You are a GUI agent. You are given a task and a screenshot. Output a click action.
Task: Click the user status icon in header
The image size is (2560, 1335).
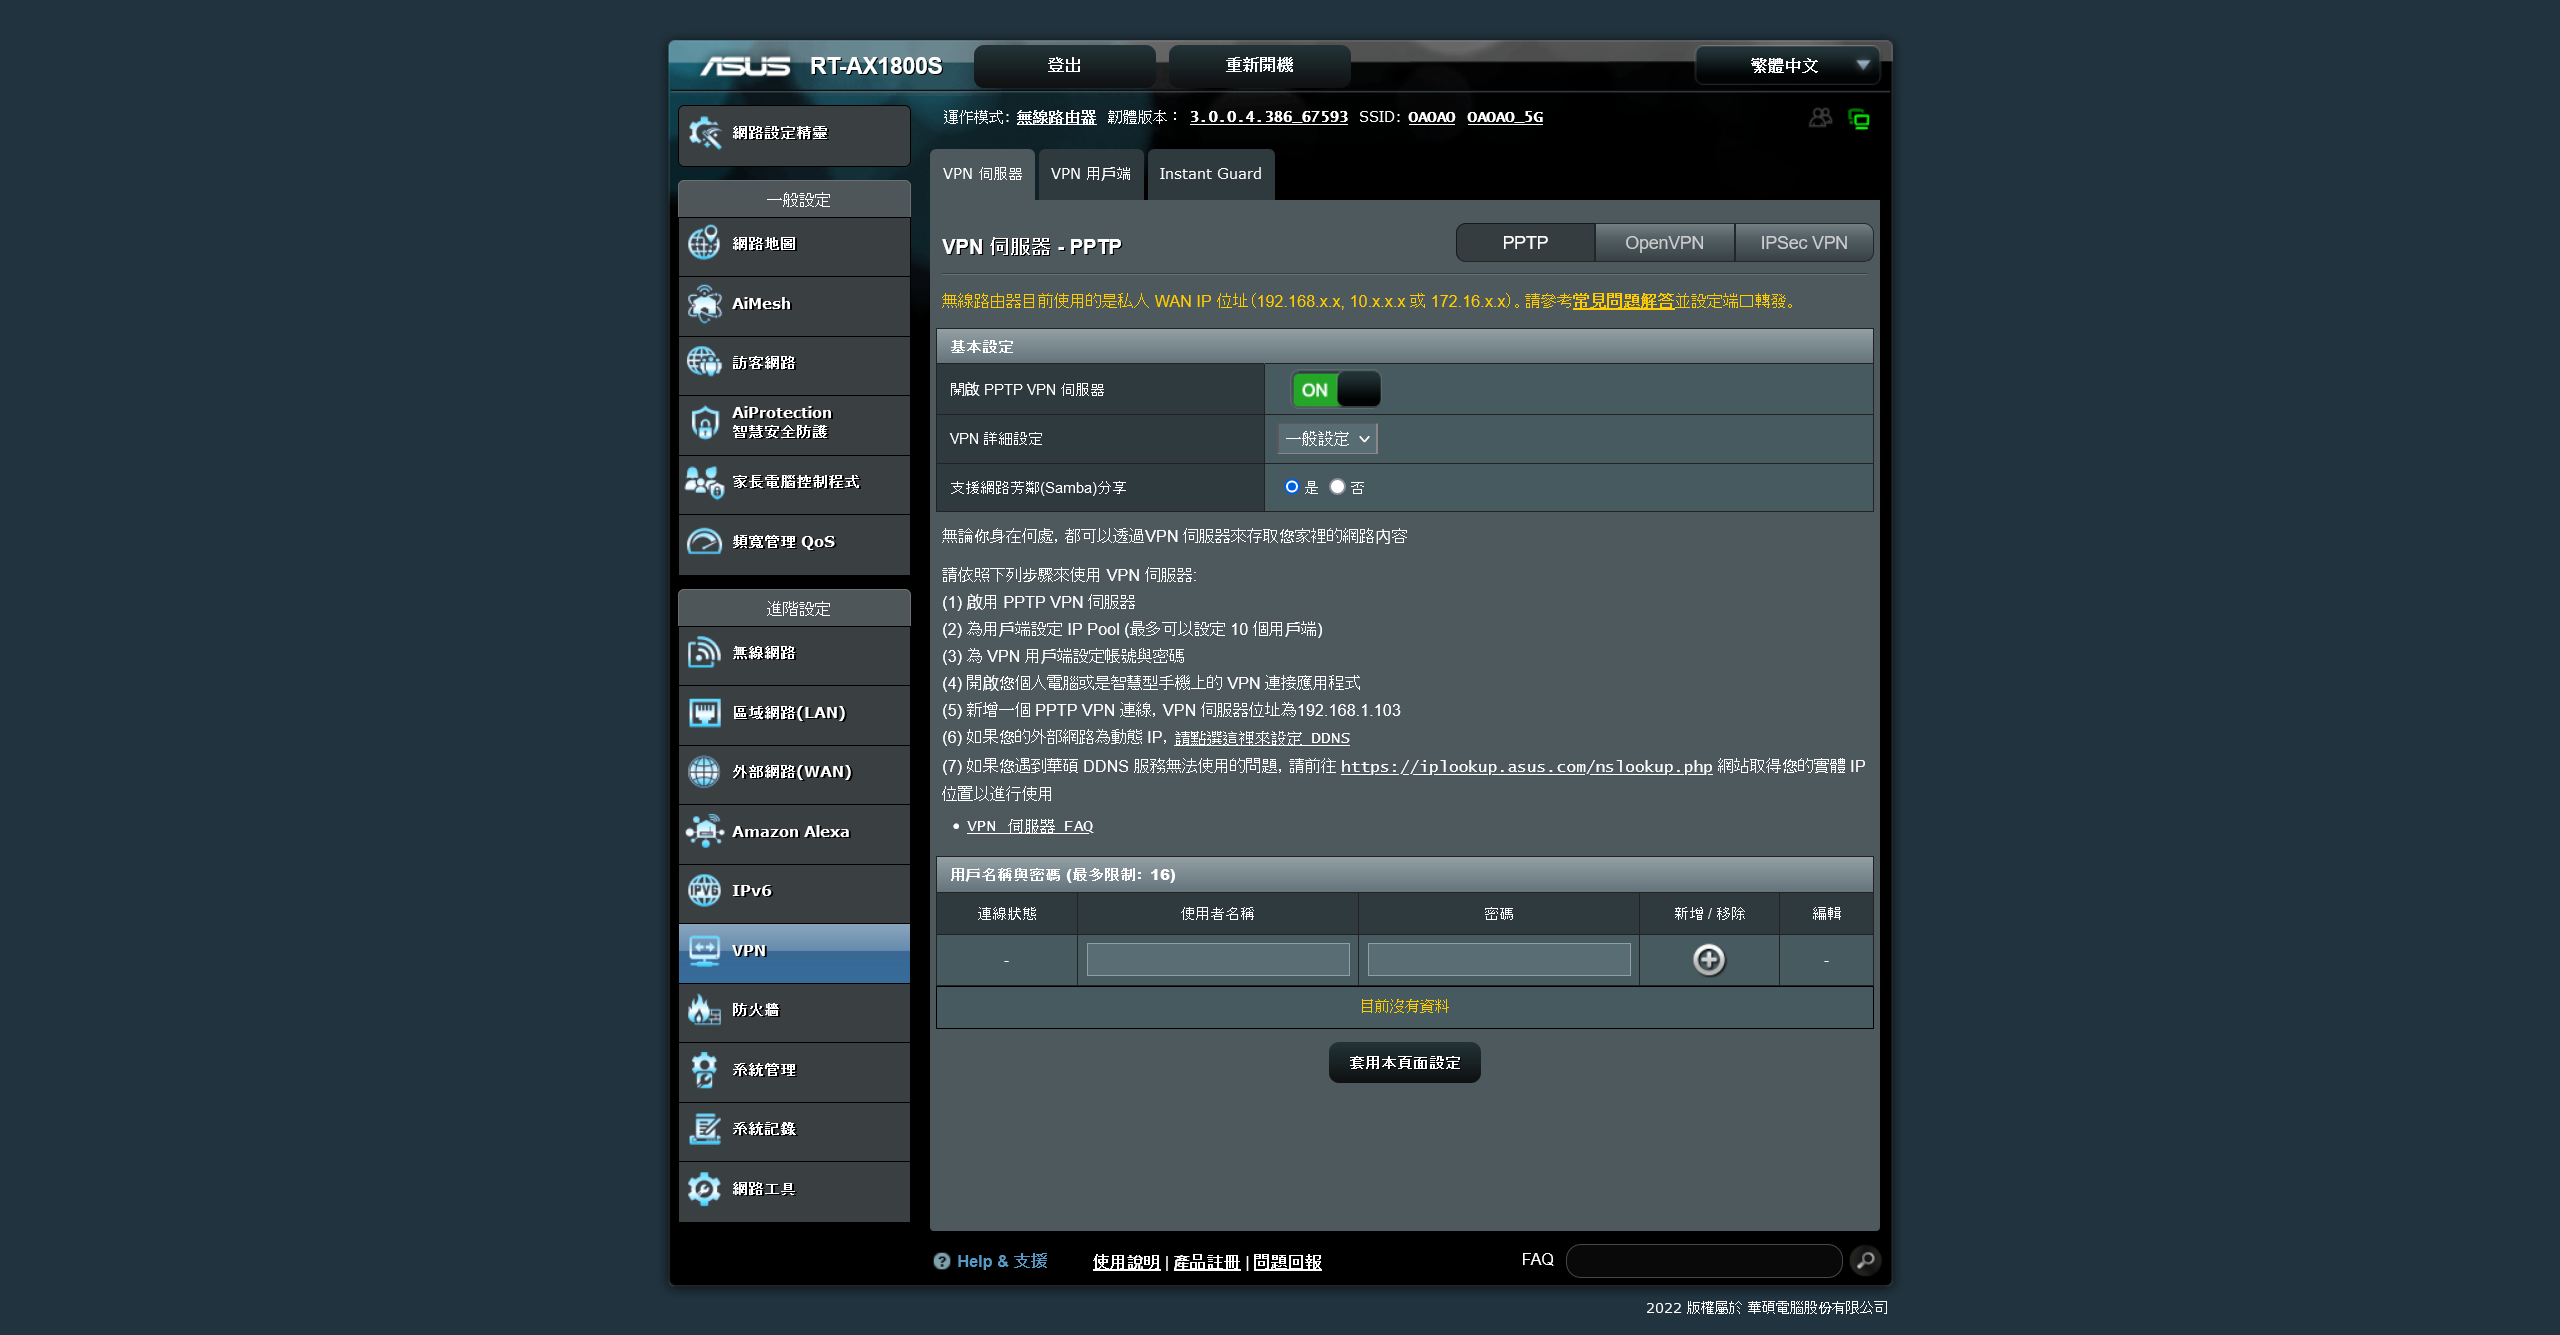coord(1820,118)
